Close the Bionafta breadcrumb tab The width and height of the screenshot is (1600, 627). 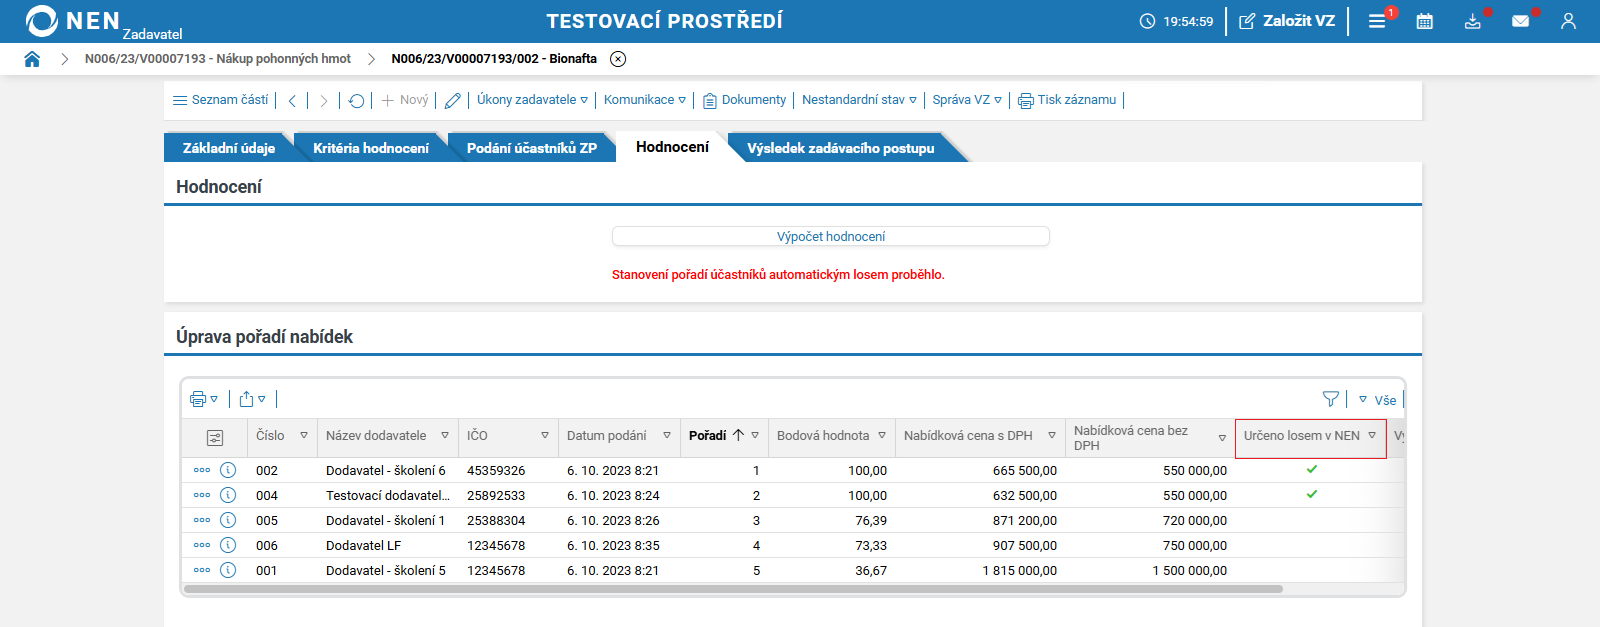pyautogui.click(x=618, y=59)
